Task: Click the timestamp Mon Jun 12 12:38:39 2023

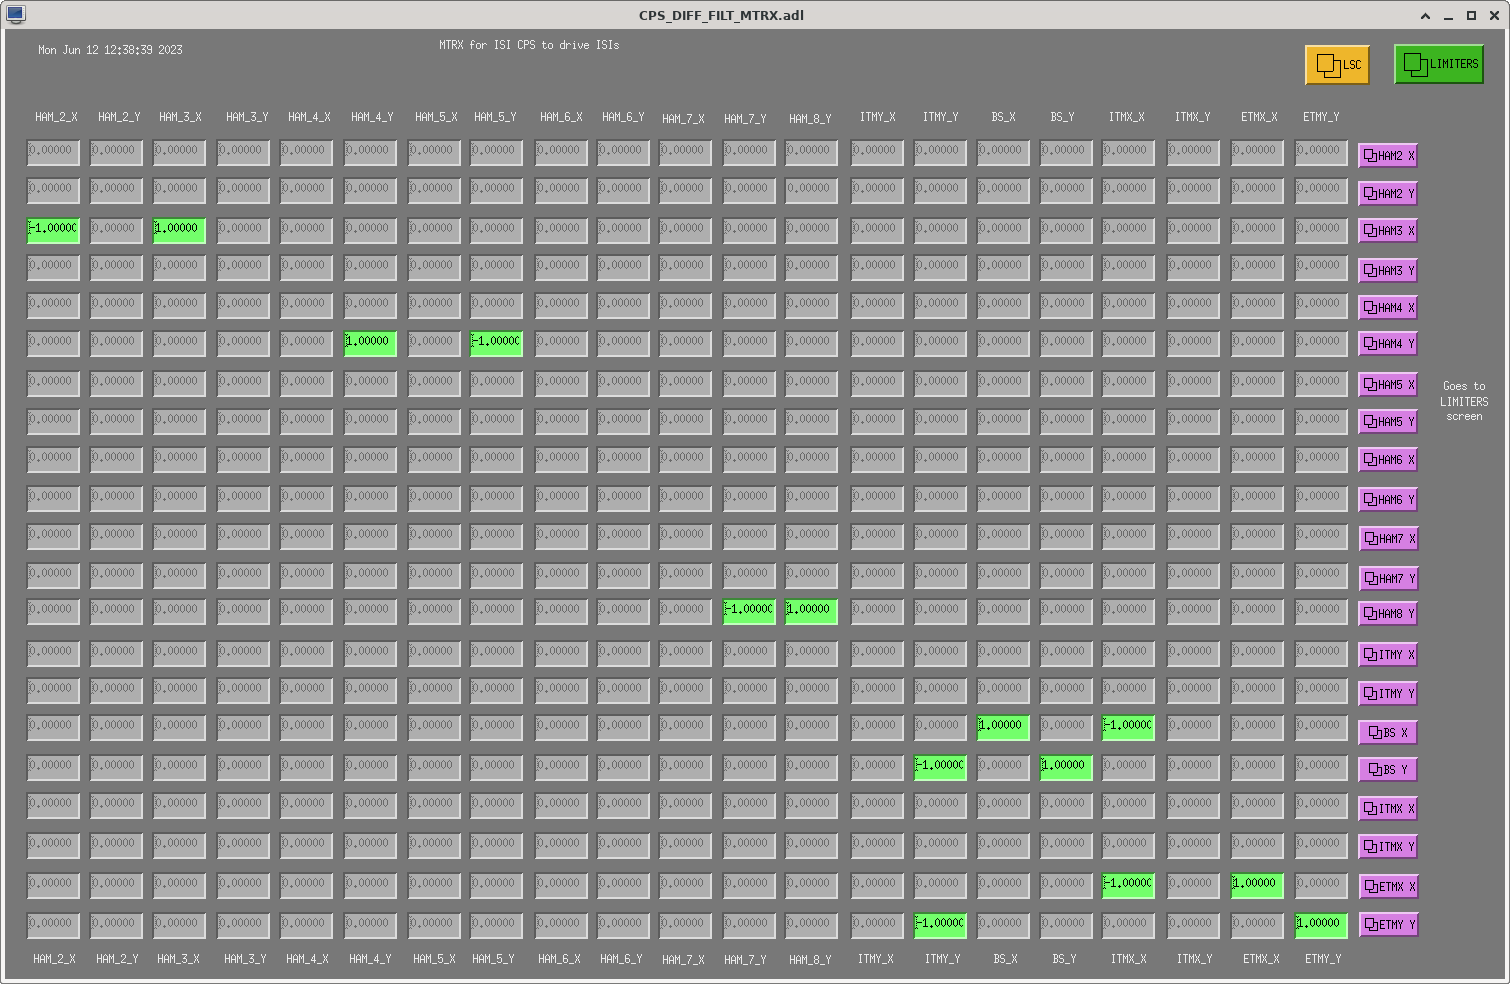Action: click(x=110, y=50)
